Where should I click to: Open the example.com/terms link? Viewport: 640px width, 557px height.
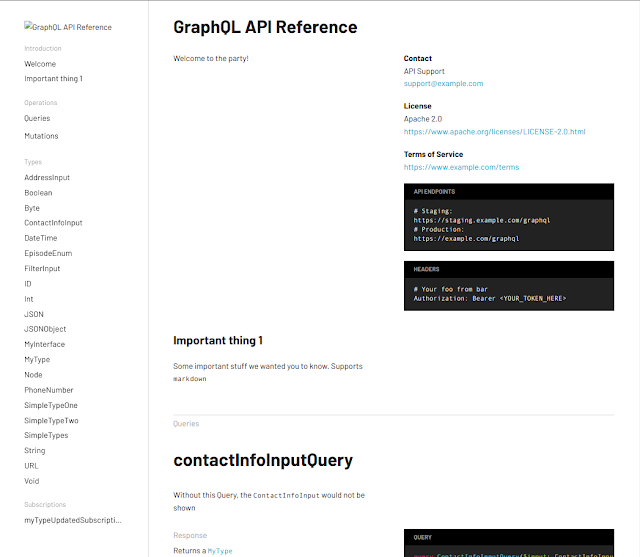point(461,167)
